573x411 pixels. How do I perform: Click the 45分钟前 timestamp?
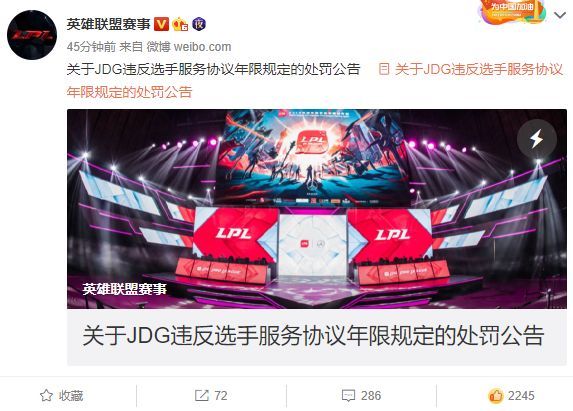click(91, 47)
